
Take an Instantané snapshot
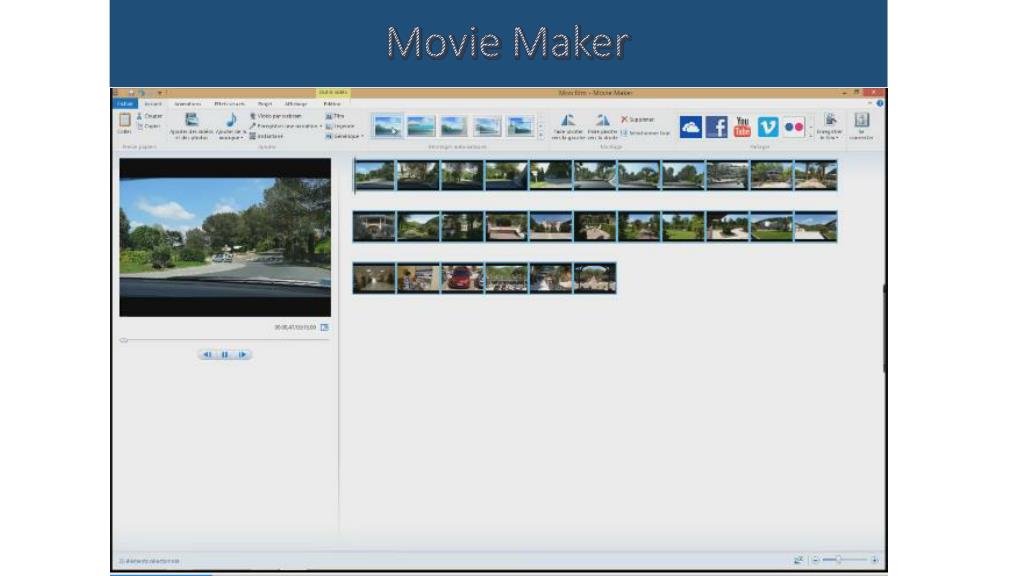pyautogui.click(x=266, y=136)
